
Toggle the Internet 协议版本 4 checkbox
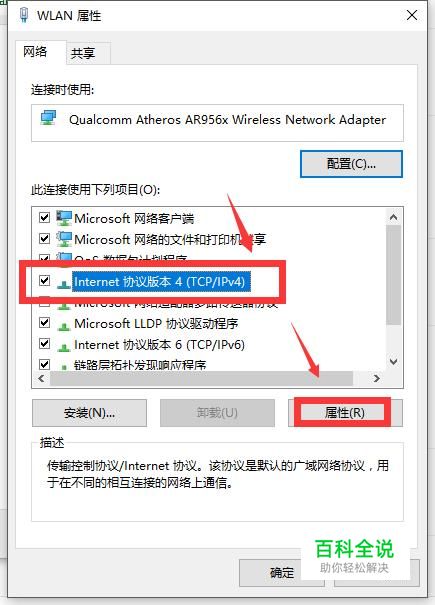[45, 280]
